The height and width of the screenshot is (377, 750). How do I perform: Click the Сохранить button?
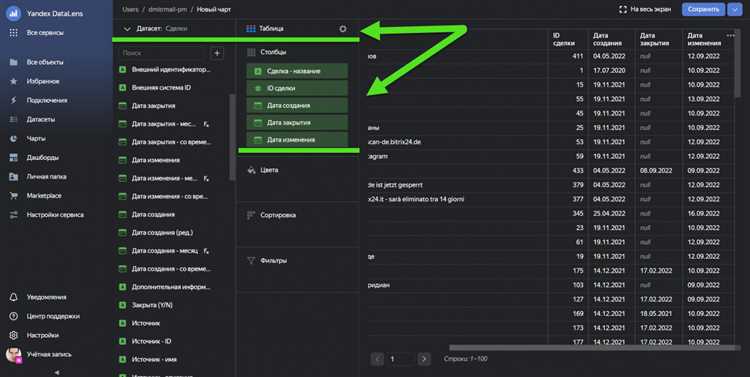tap(703, 9)
